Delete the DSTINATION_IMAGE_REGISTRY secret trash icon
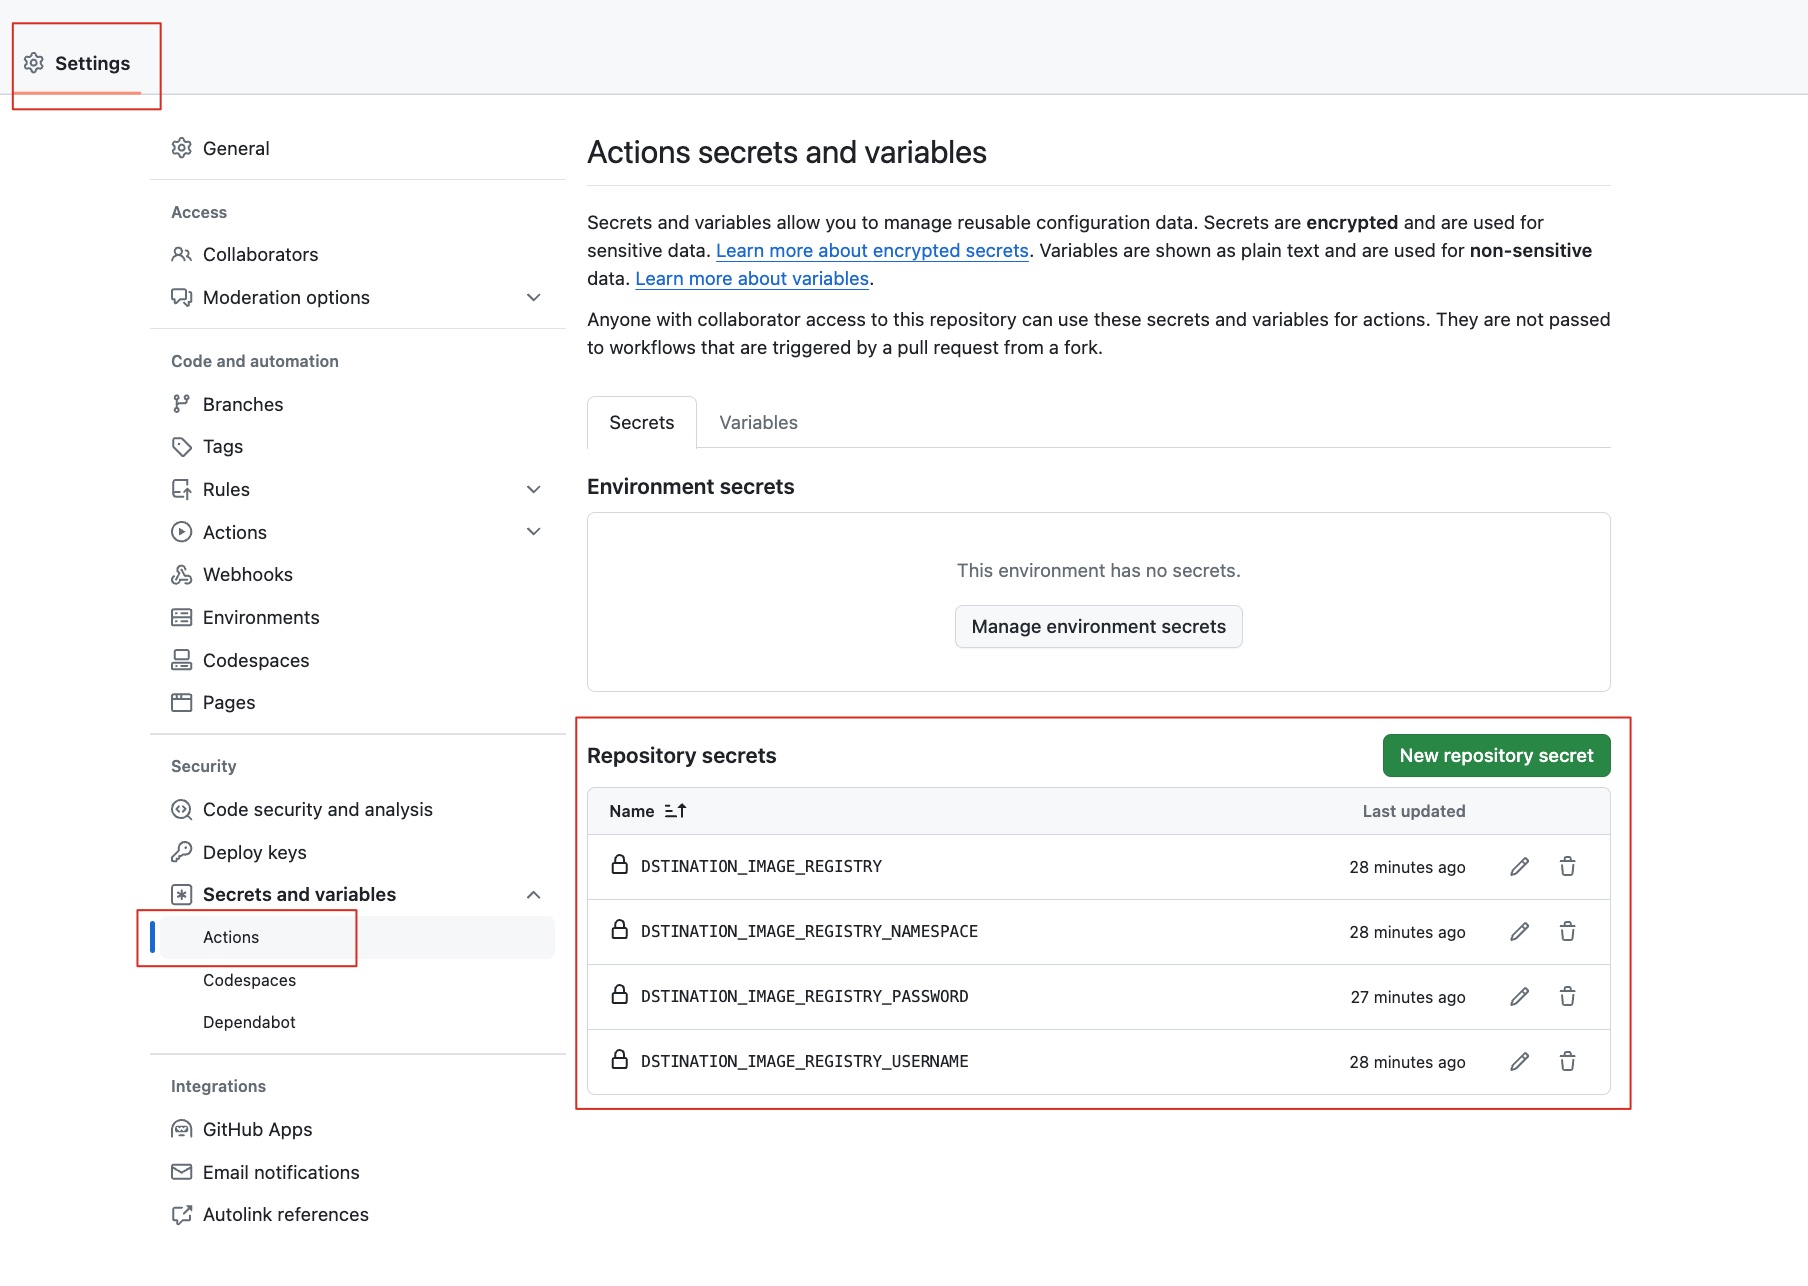Image resolution: width=1808 pixels, height=1286 pixels. (1567, 867)
